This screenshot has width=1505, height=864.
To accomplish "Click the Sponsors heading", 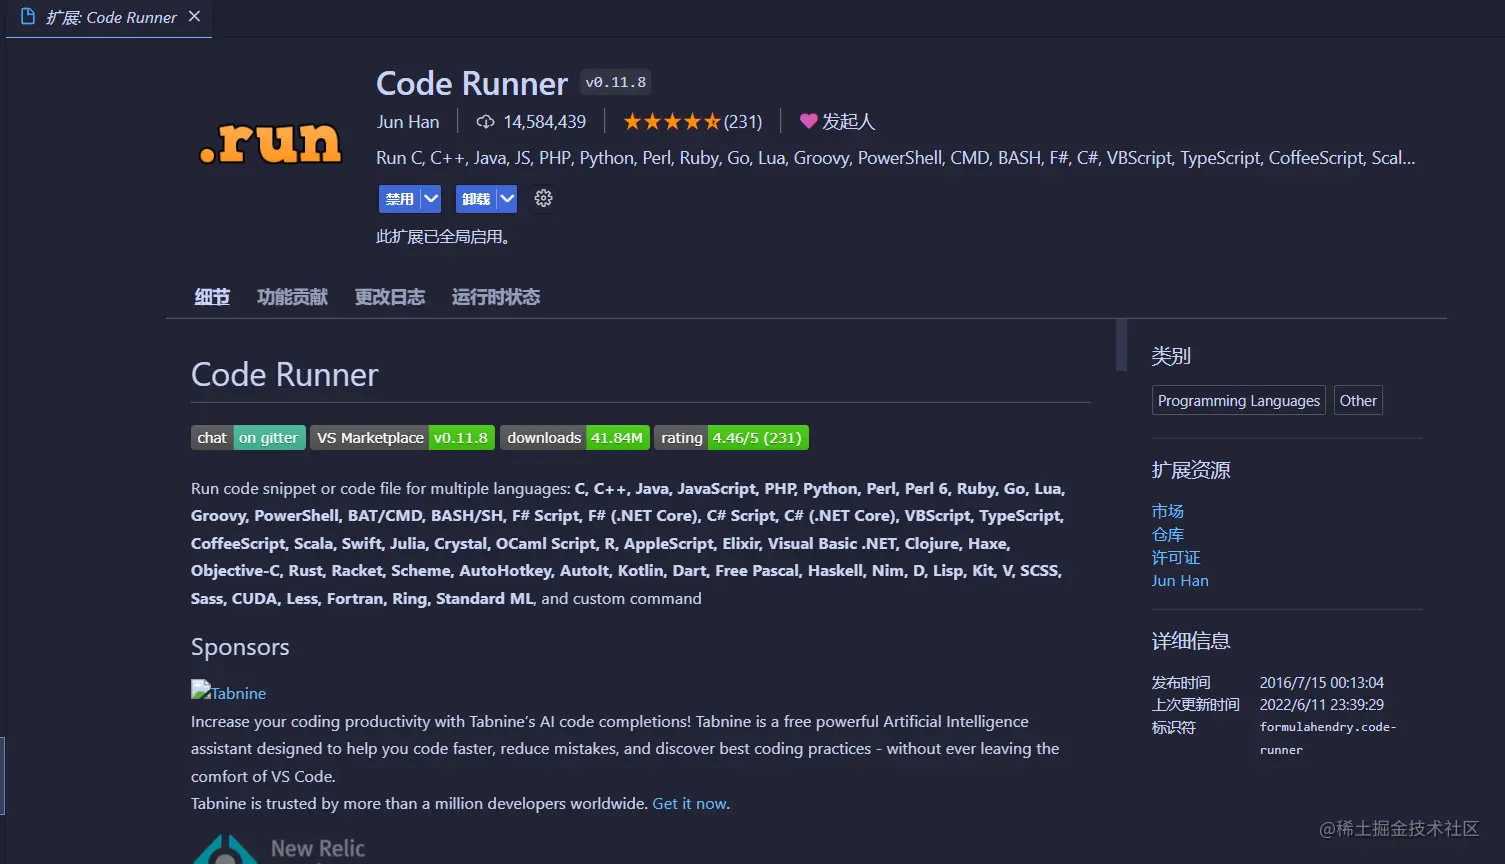I will click(240, 647).
